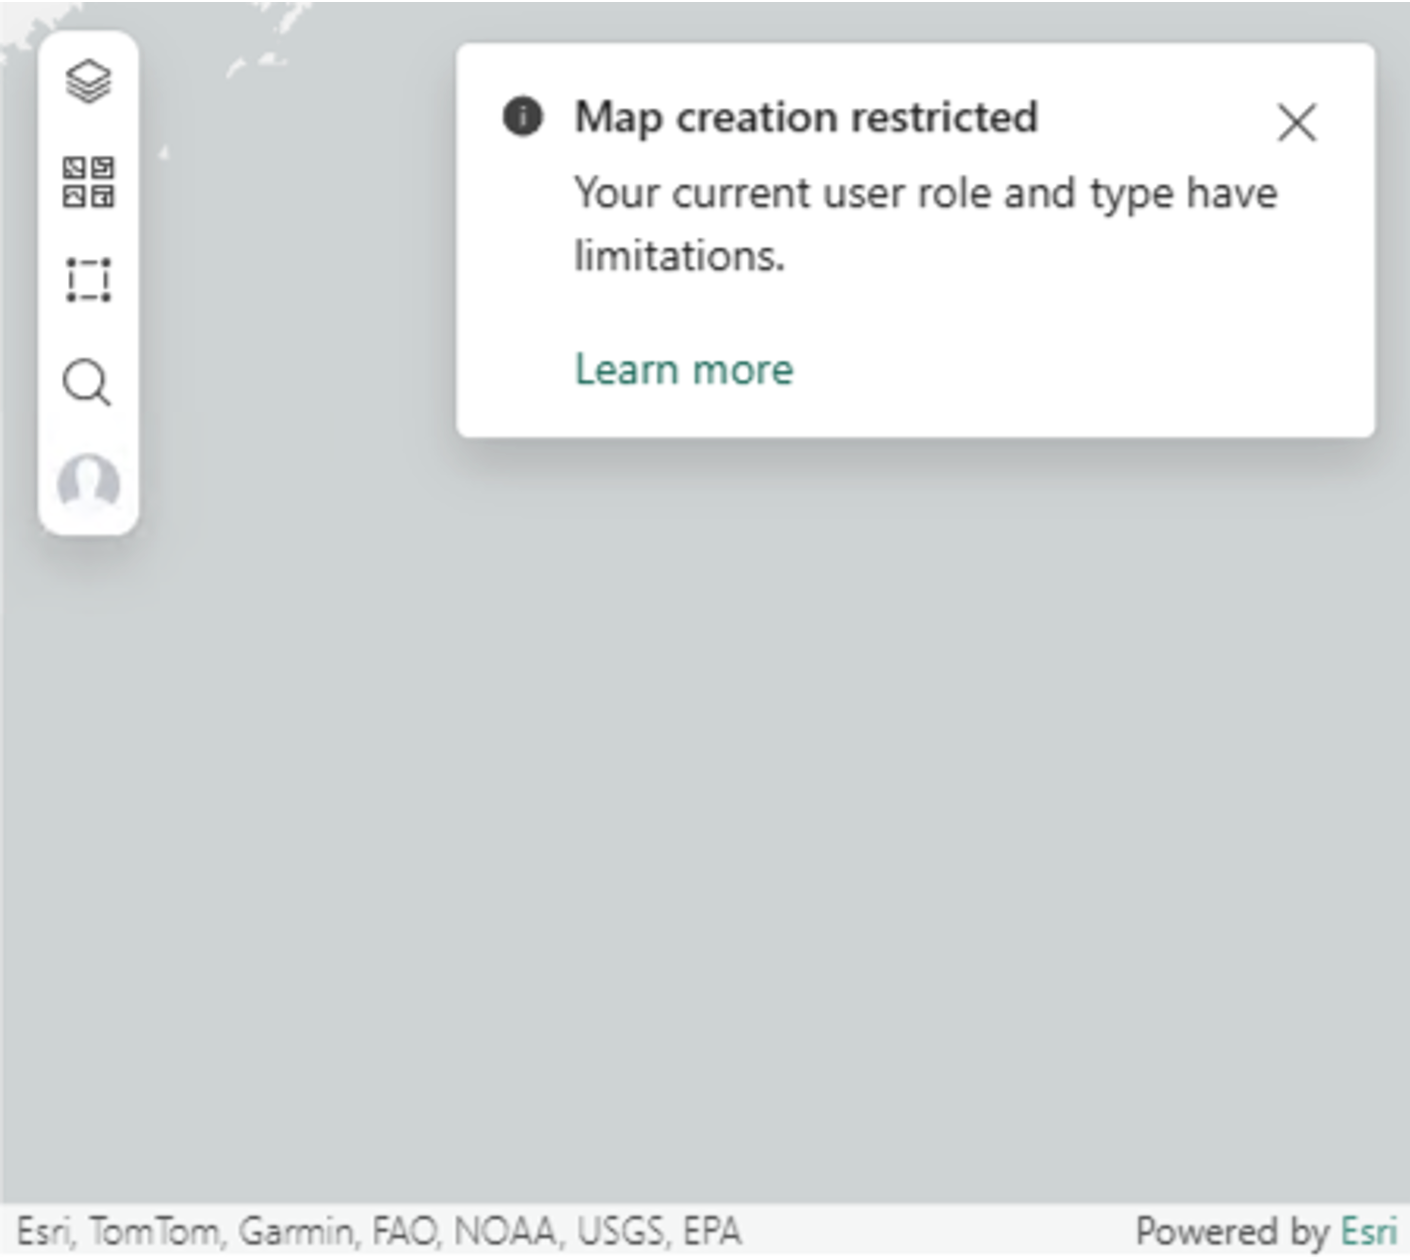Viewport: 1410px width, 1260px height.
Task: Dismiss the Map creation restricted notice
Action: pyautogui.click(x=1297, y=123)
